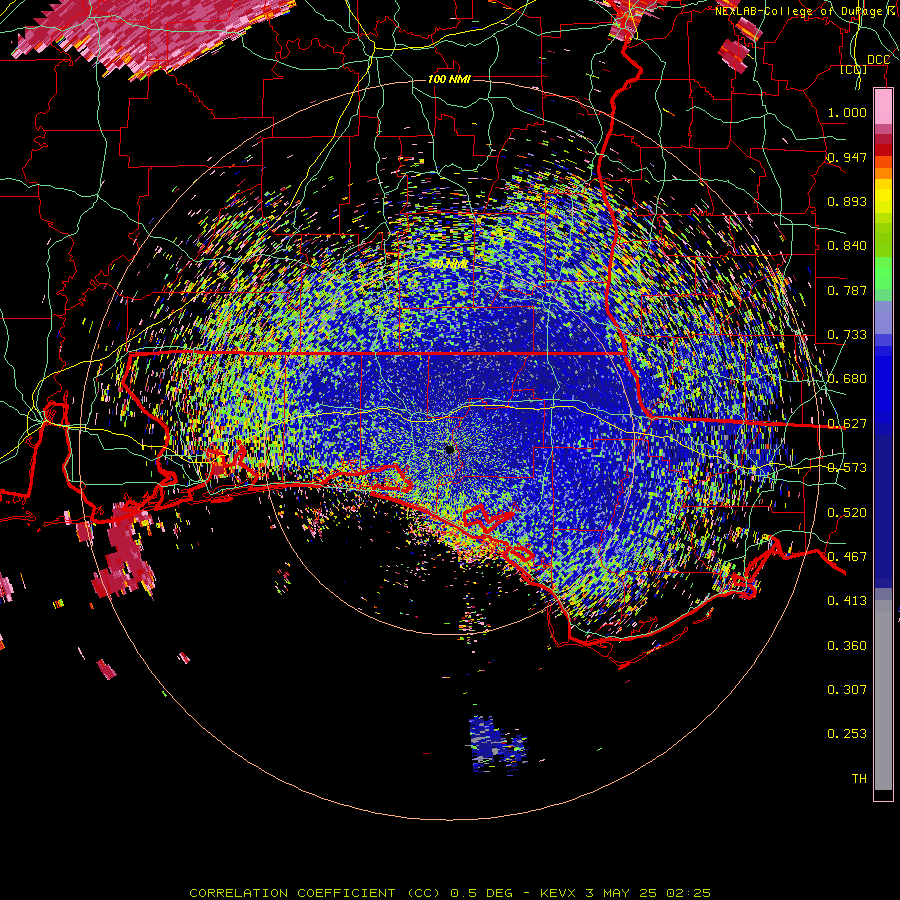Image resolution: width=900 pixels, height=900 pixels.
Task: Select the DCC label above the color scale
Action: pyautogui.click(x=878, y=60)
